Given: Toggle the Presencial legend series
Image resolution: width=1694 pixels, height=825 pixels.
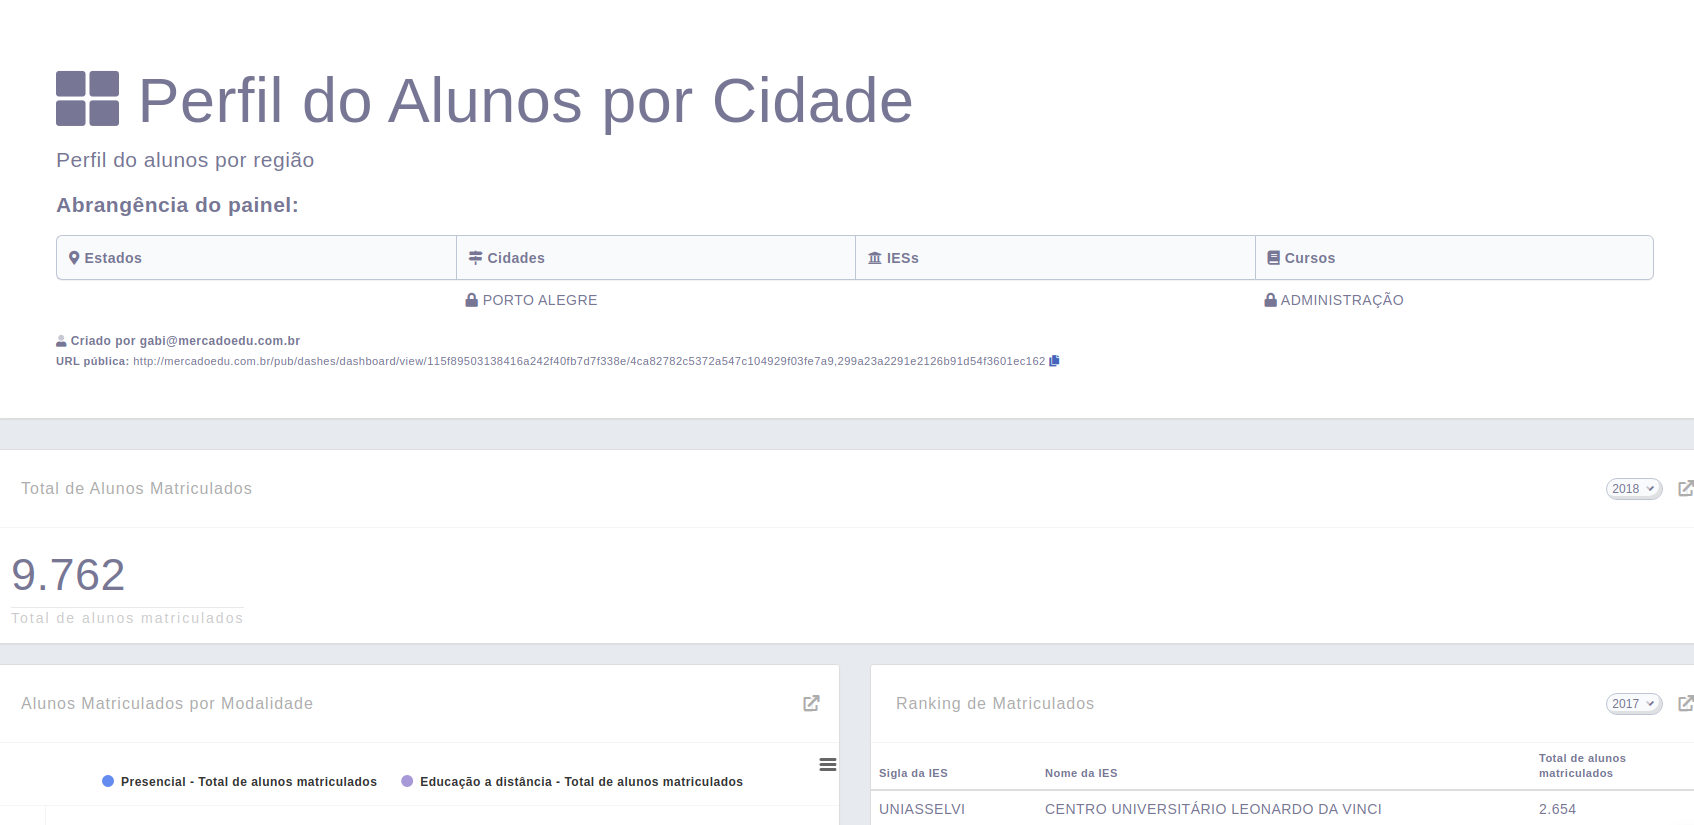Looking at the screenshot, I should pos(240,782).
